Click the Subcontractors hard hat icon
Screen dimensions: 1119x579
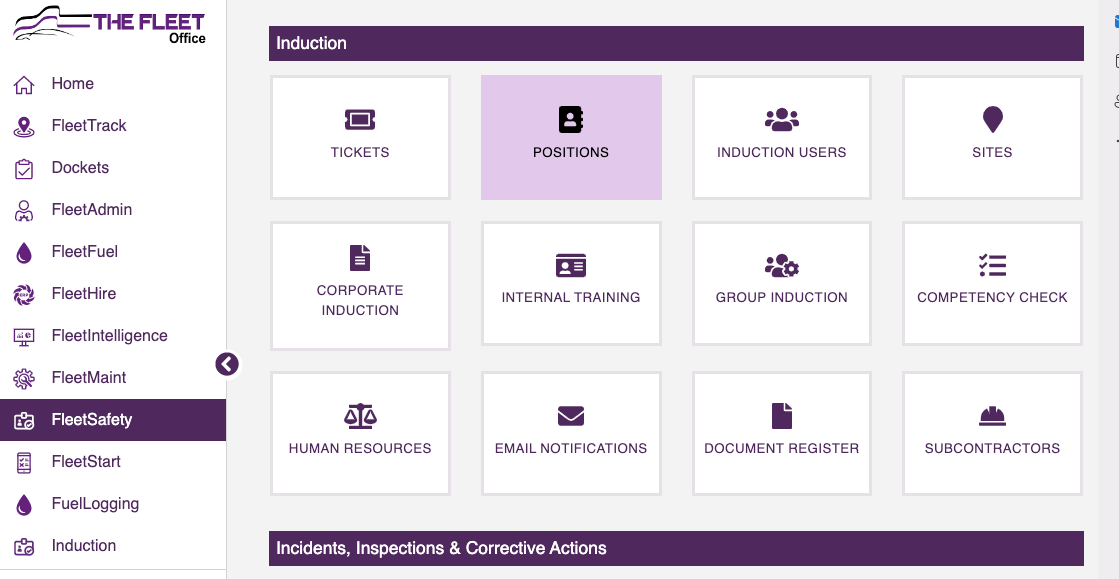992,416
